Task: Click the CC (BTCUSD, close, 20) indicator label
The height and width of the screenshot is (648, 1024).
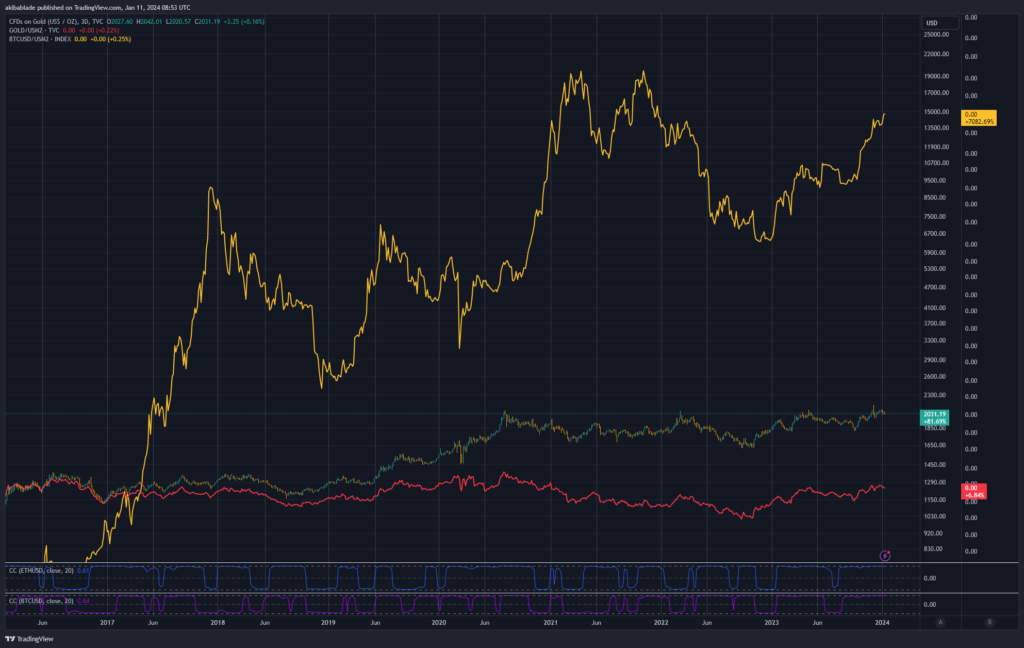Action: tap(42, 601)
